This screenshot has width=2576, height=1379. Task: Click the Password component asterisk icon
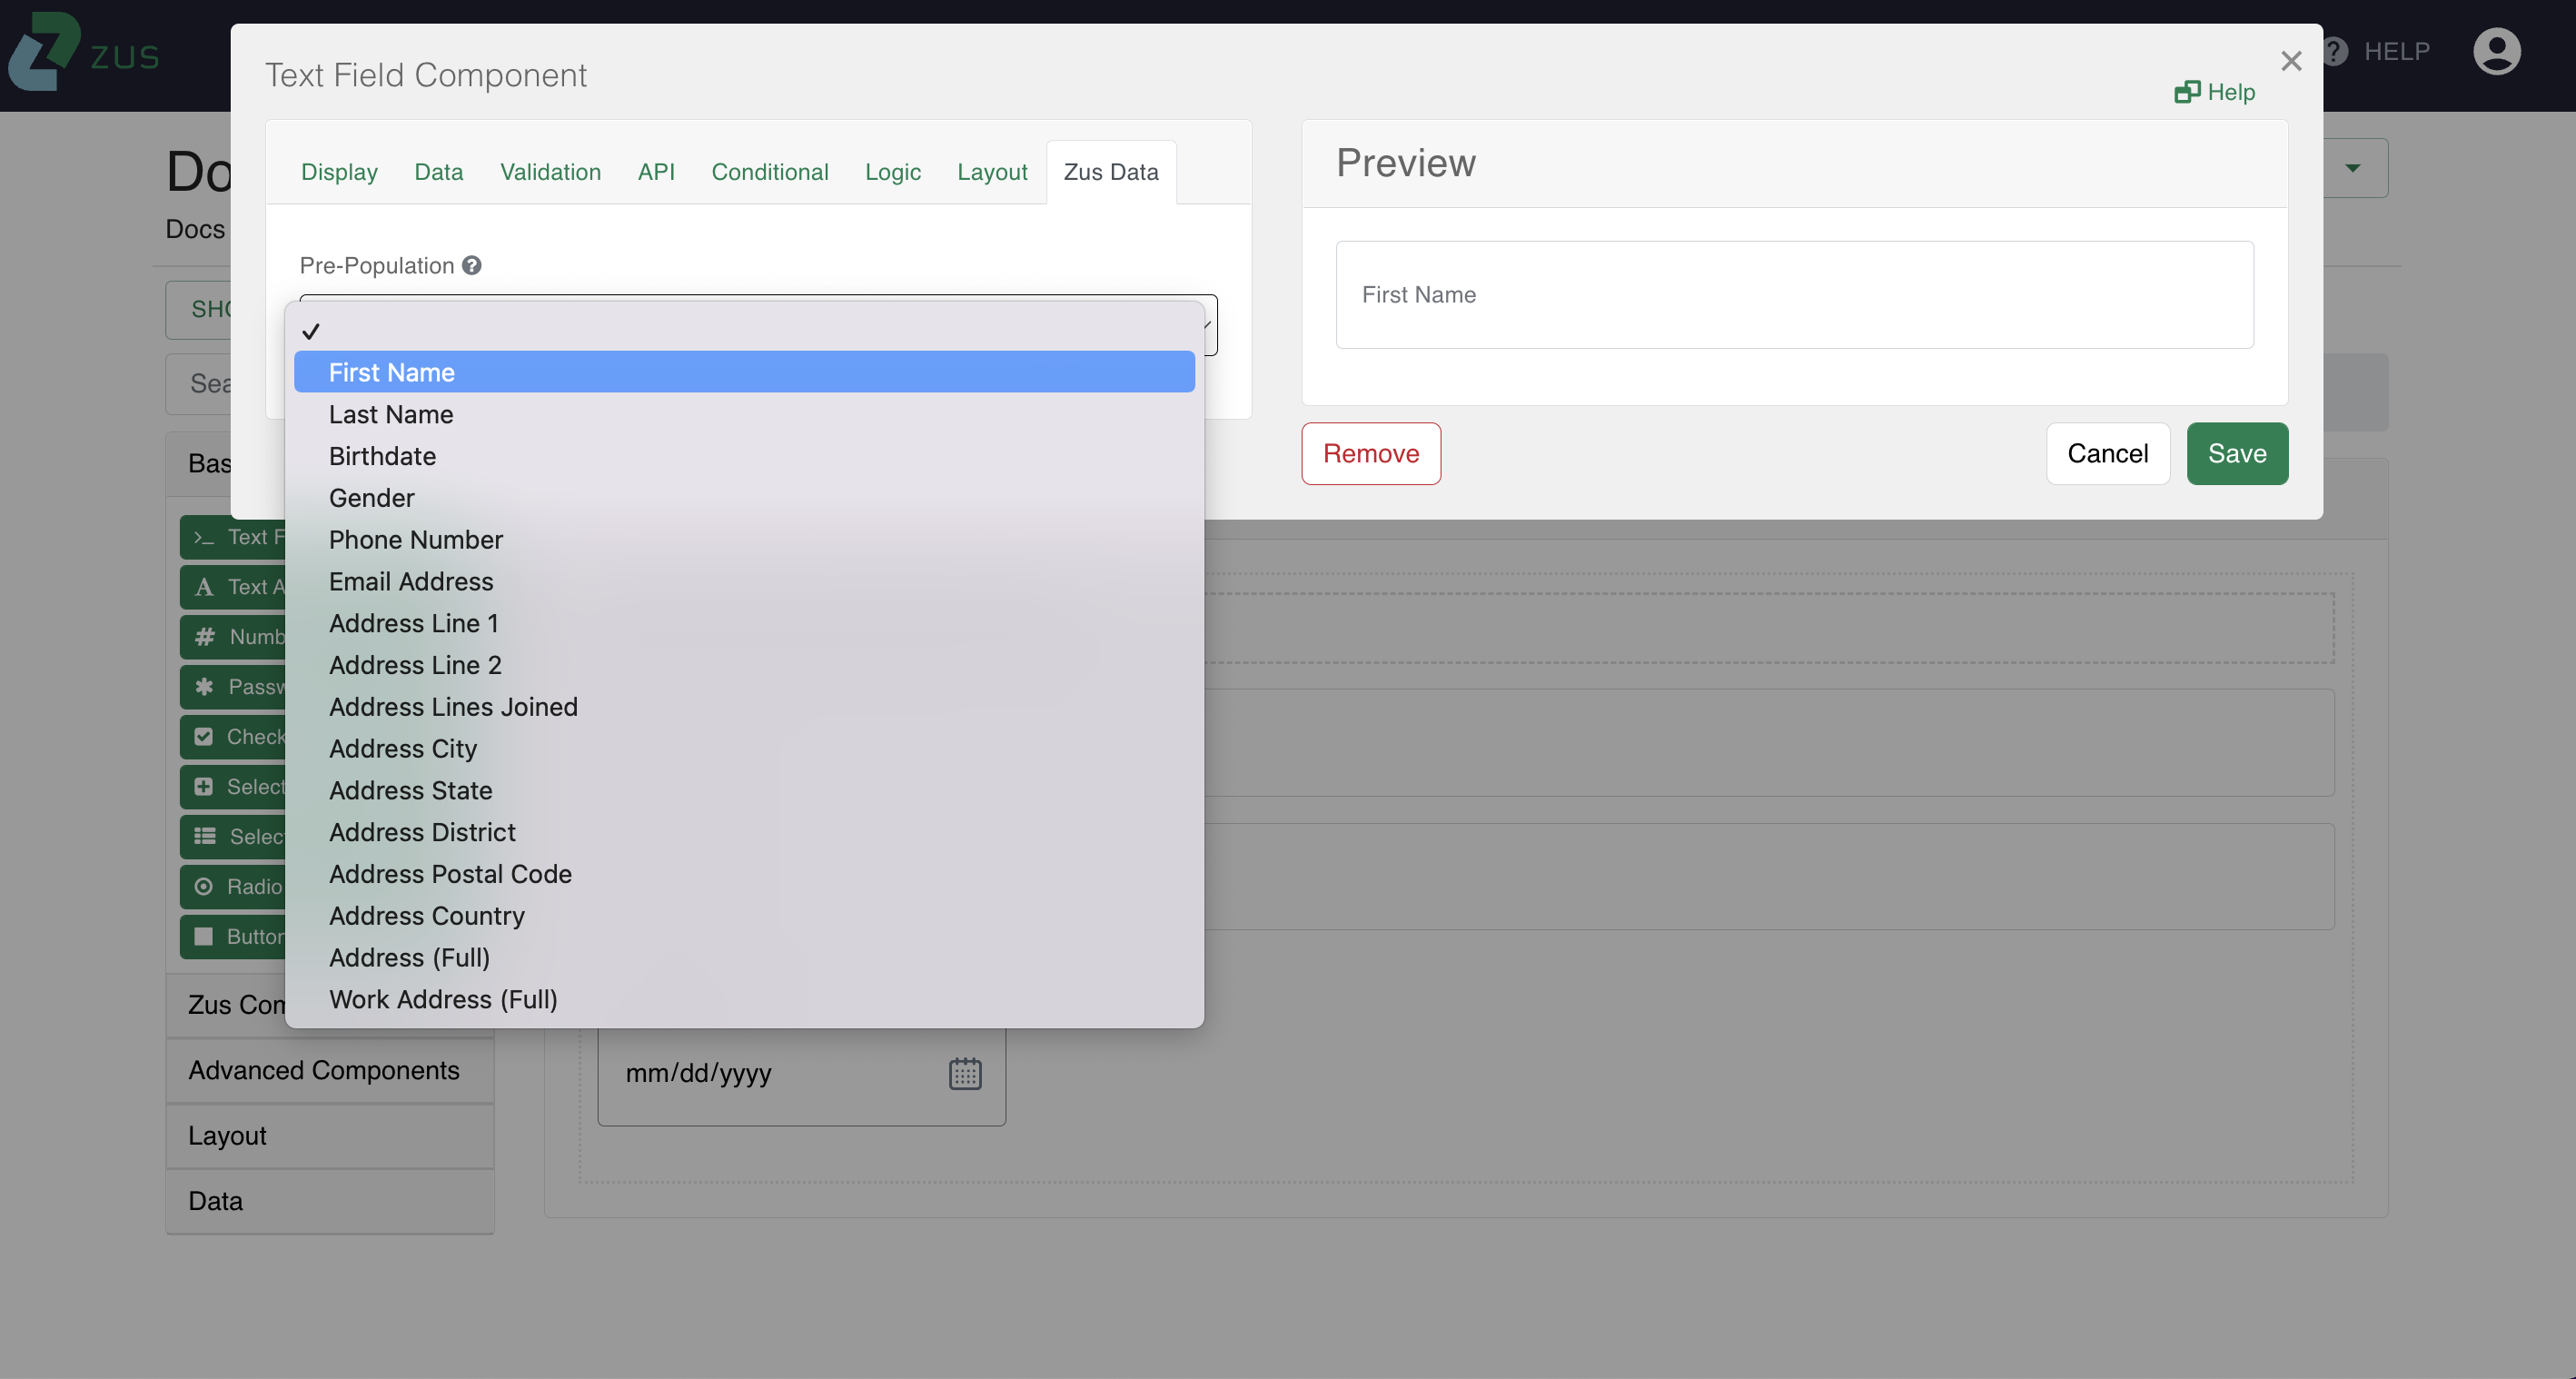[205, 687]
